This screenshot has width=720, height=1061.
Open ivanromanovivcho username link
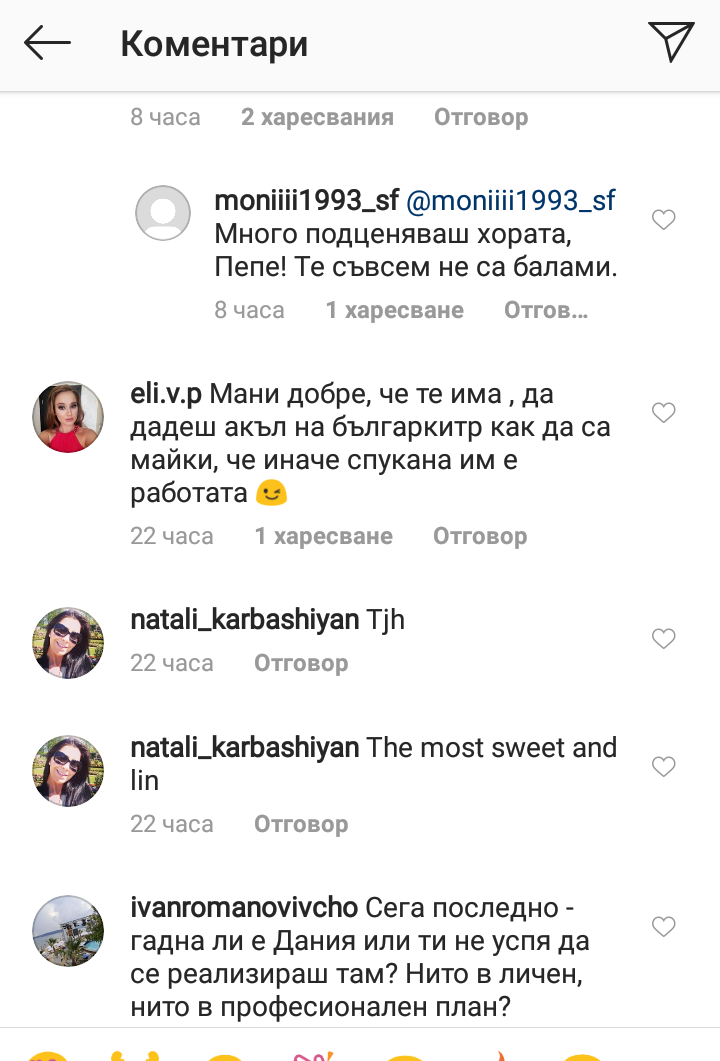coord(244,909)
